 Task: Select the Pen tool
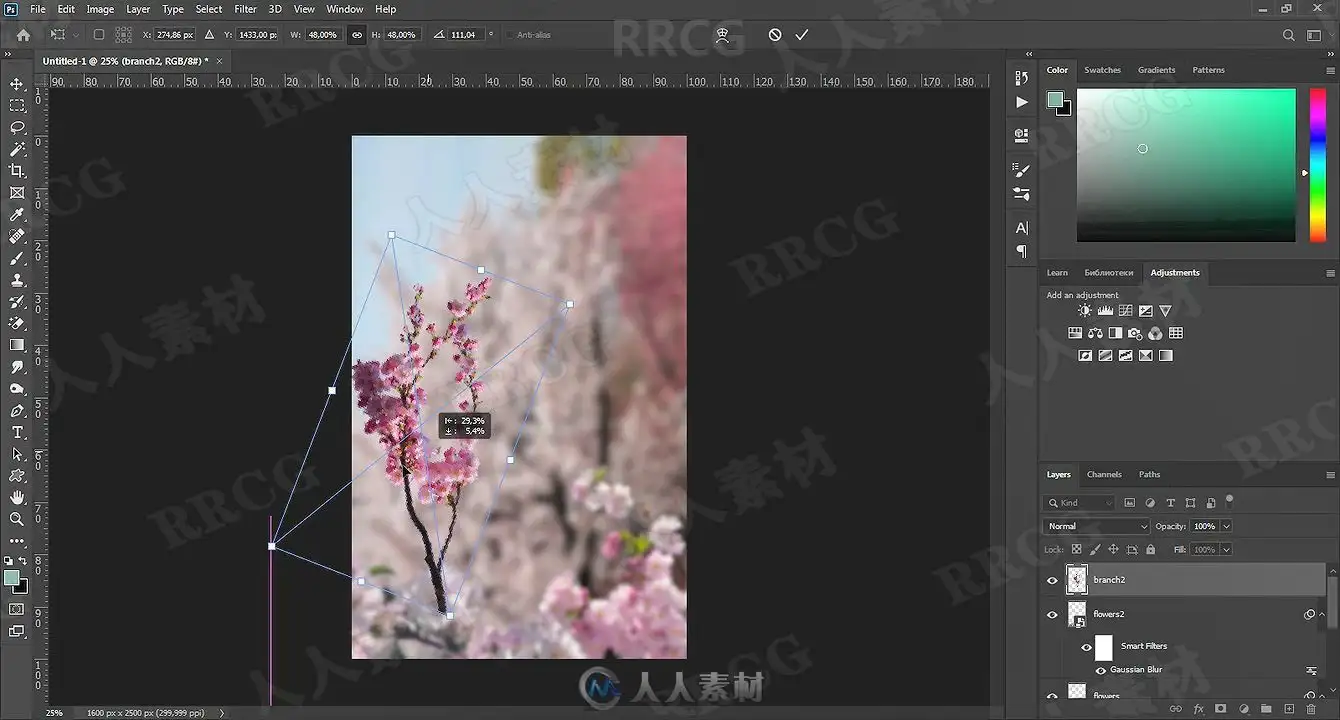point(17,411)
